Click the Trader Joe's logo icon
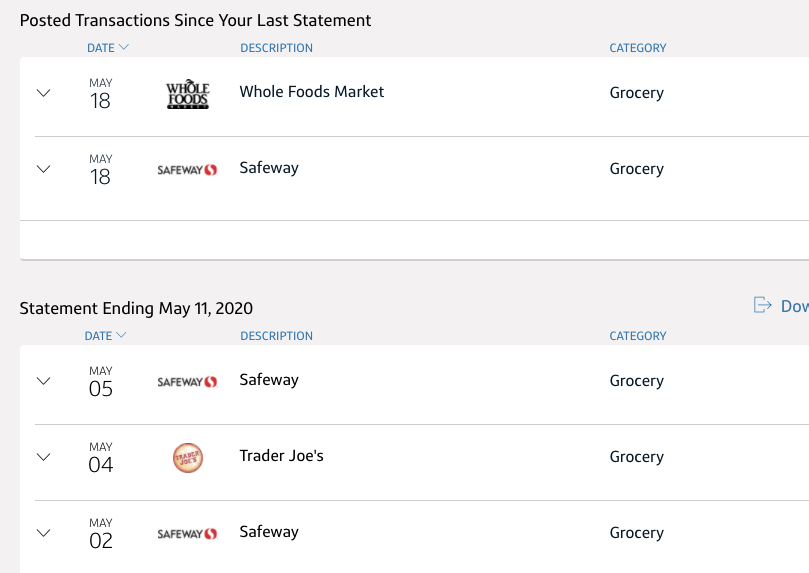This screenshot has width=809, height=573. [187, 458]
